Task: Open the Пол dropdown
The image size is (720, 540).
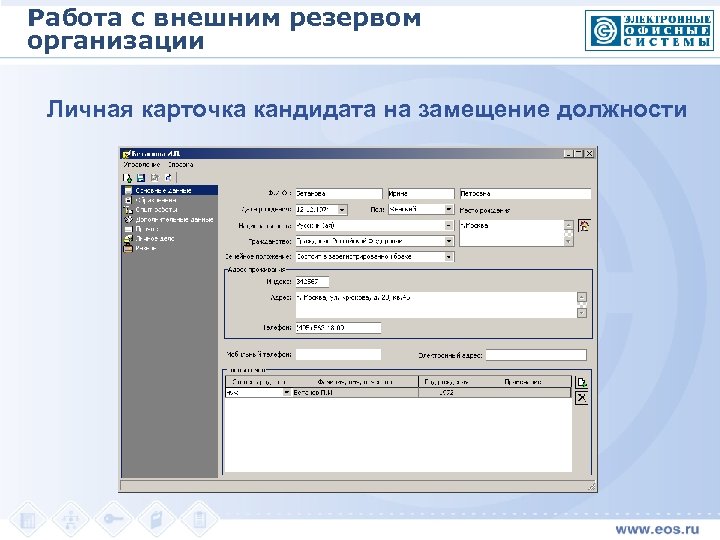Action: pos(449,209)
